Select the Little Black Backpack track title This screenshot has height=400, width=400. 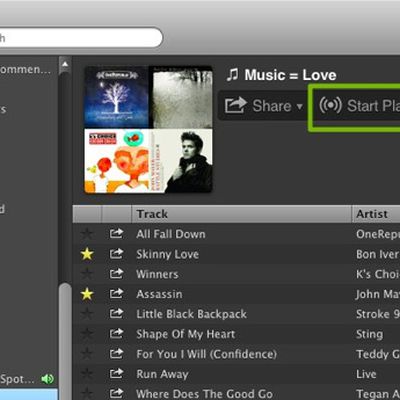pyautogui.click(x=191, y=314)
